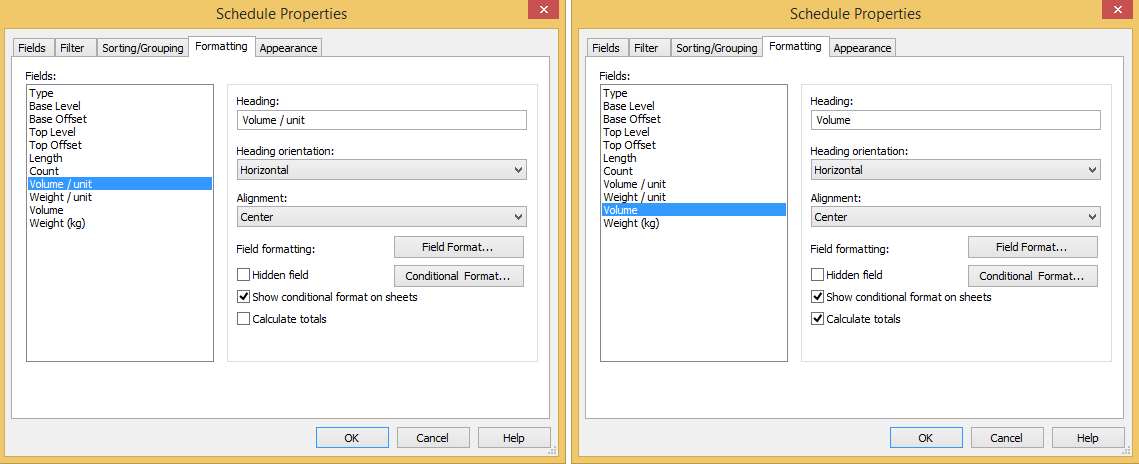1139x464 pixels.
Task: Click Field Format button in right dialog
Action: tap(1032, 248)
